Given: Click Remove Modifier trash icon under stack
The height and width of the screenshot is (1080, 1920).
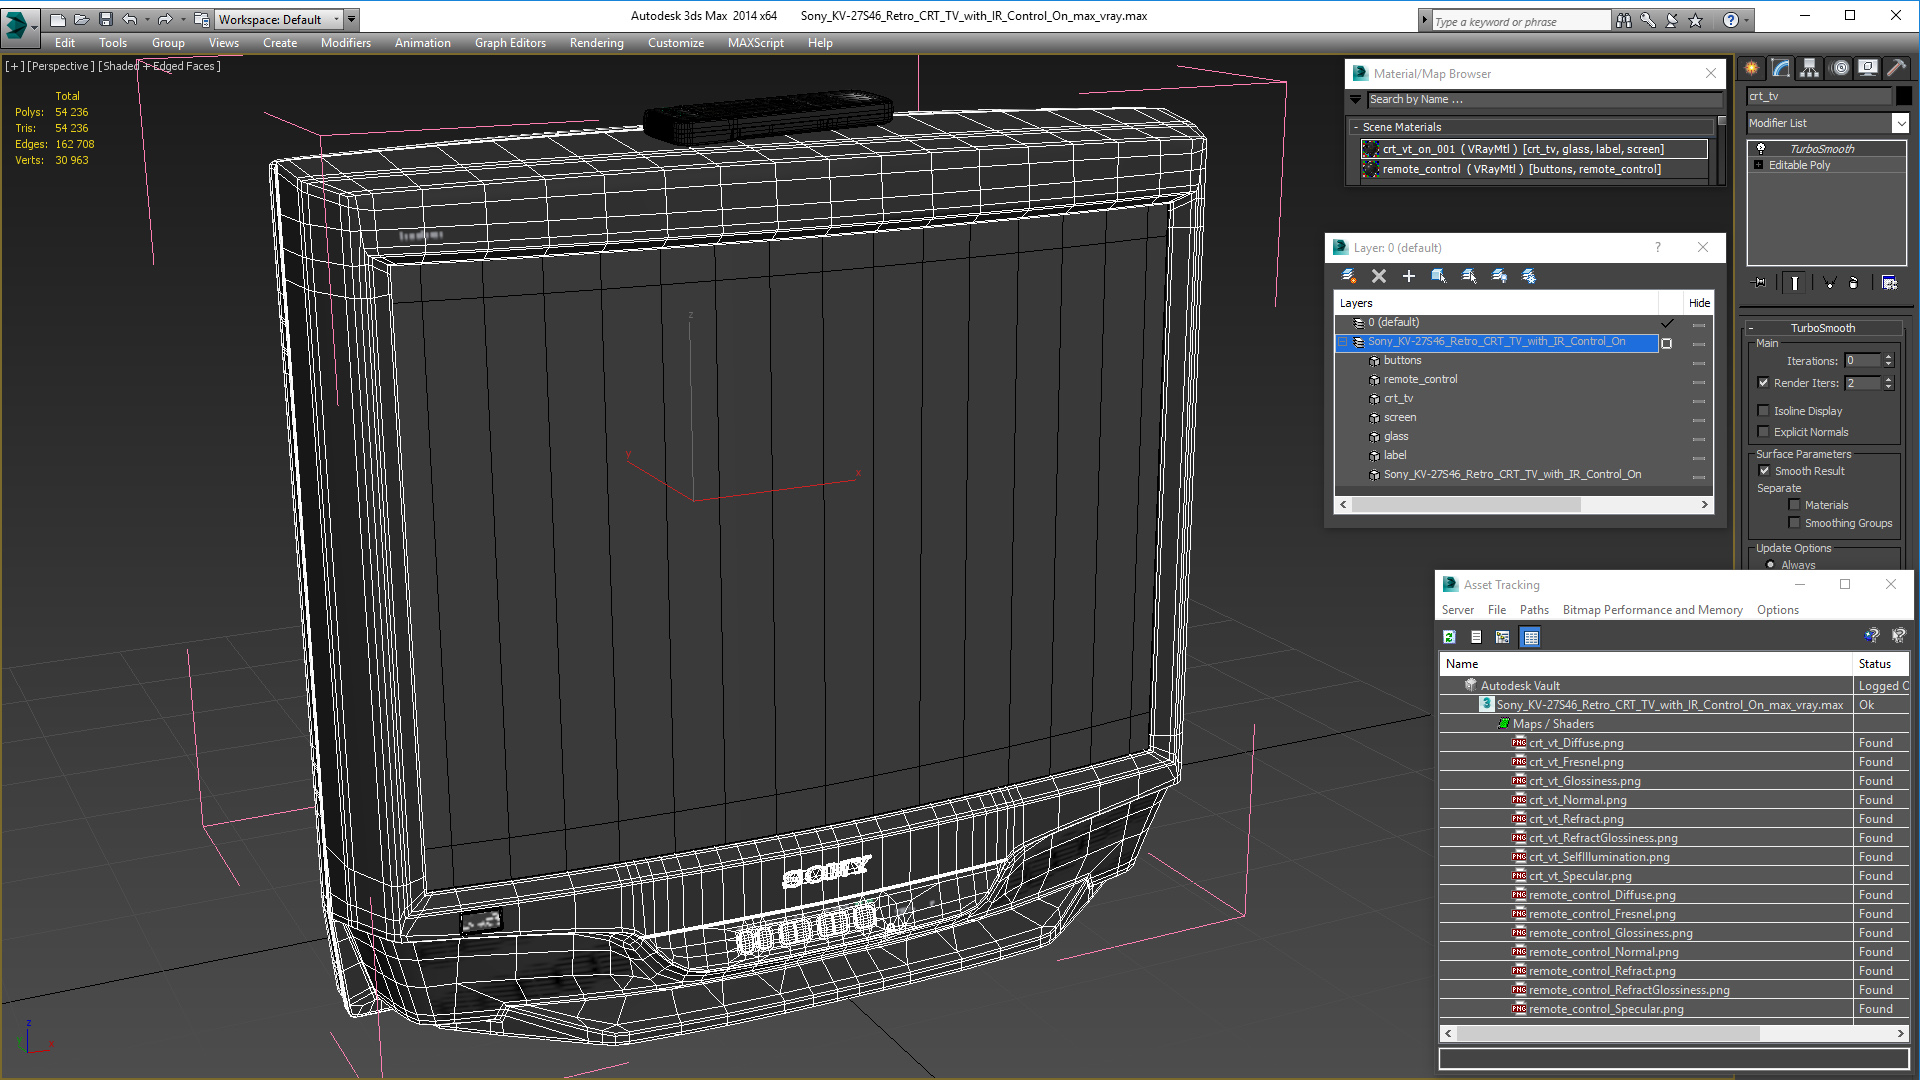Looking at the screenshot, I should pos(1854,283).
